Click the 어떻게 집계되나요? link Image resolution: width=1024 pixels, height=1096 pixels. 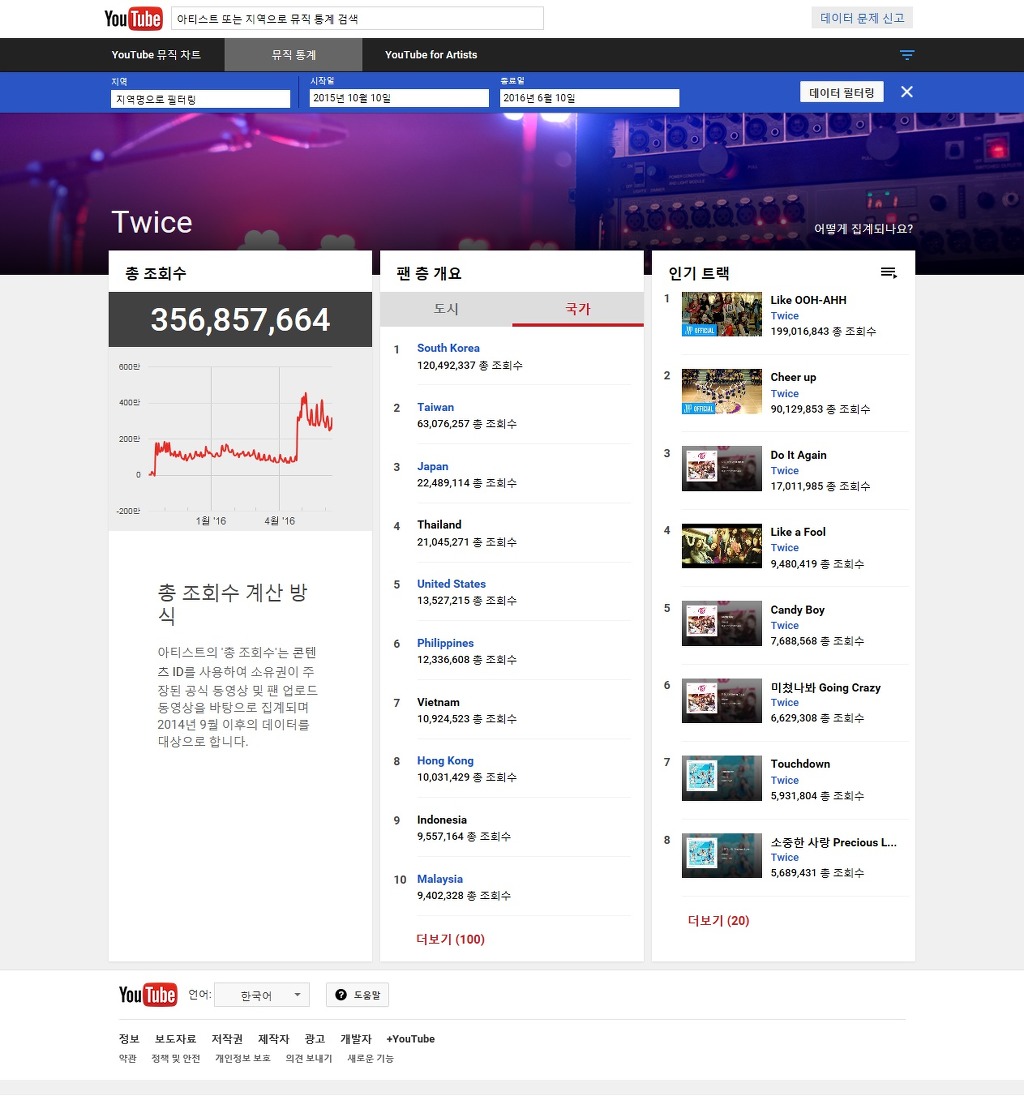(x=863, y=229)
